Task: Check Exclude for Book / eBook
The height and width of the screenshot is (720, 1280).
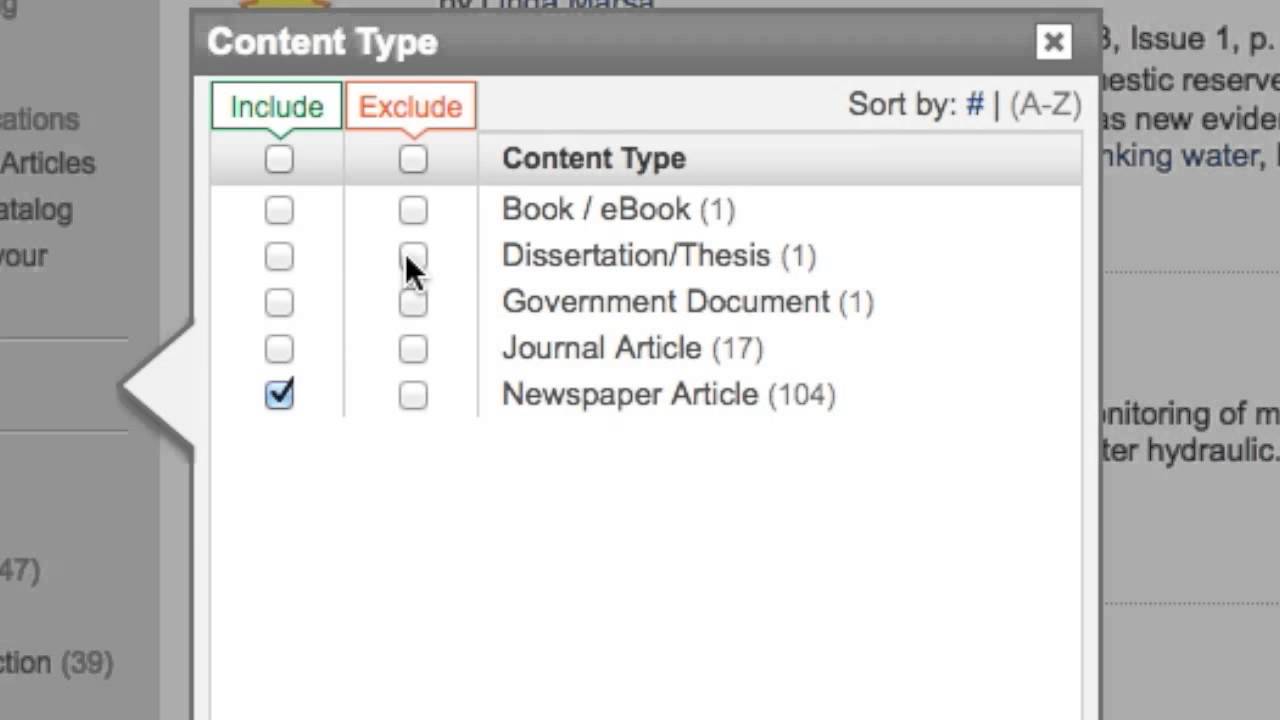Action: tap(413, 210)
